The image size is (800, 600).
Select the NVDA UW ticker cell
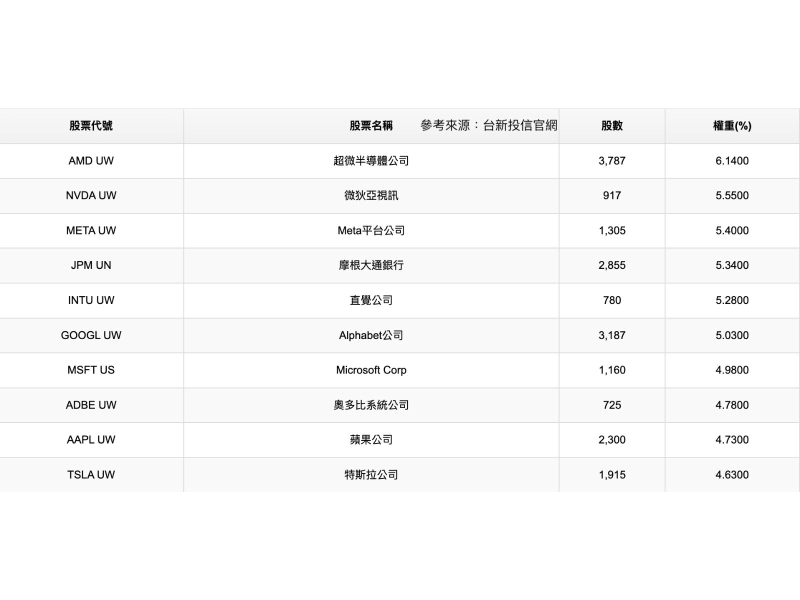click(x=91, y=196)
